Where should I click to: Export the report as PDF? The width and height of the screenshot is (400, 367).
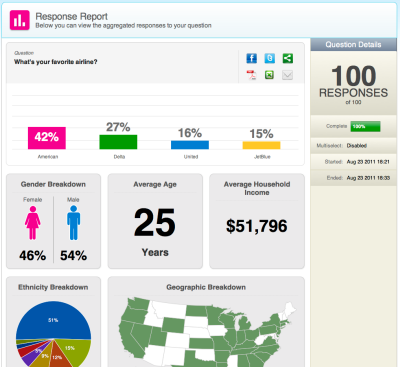[251, 75]
